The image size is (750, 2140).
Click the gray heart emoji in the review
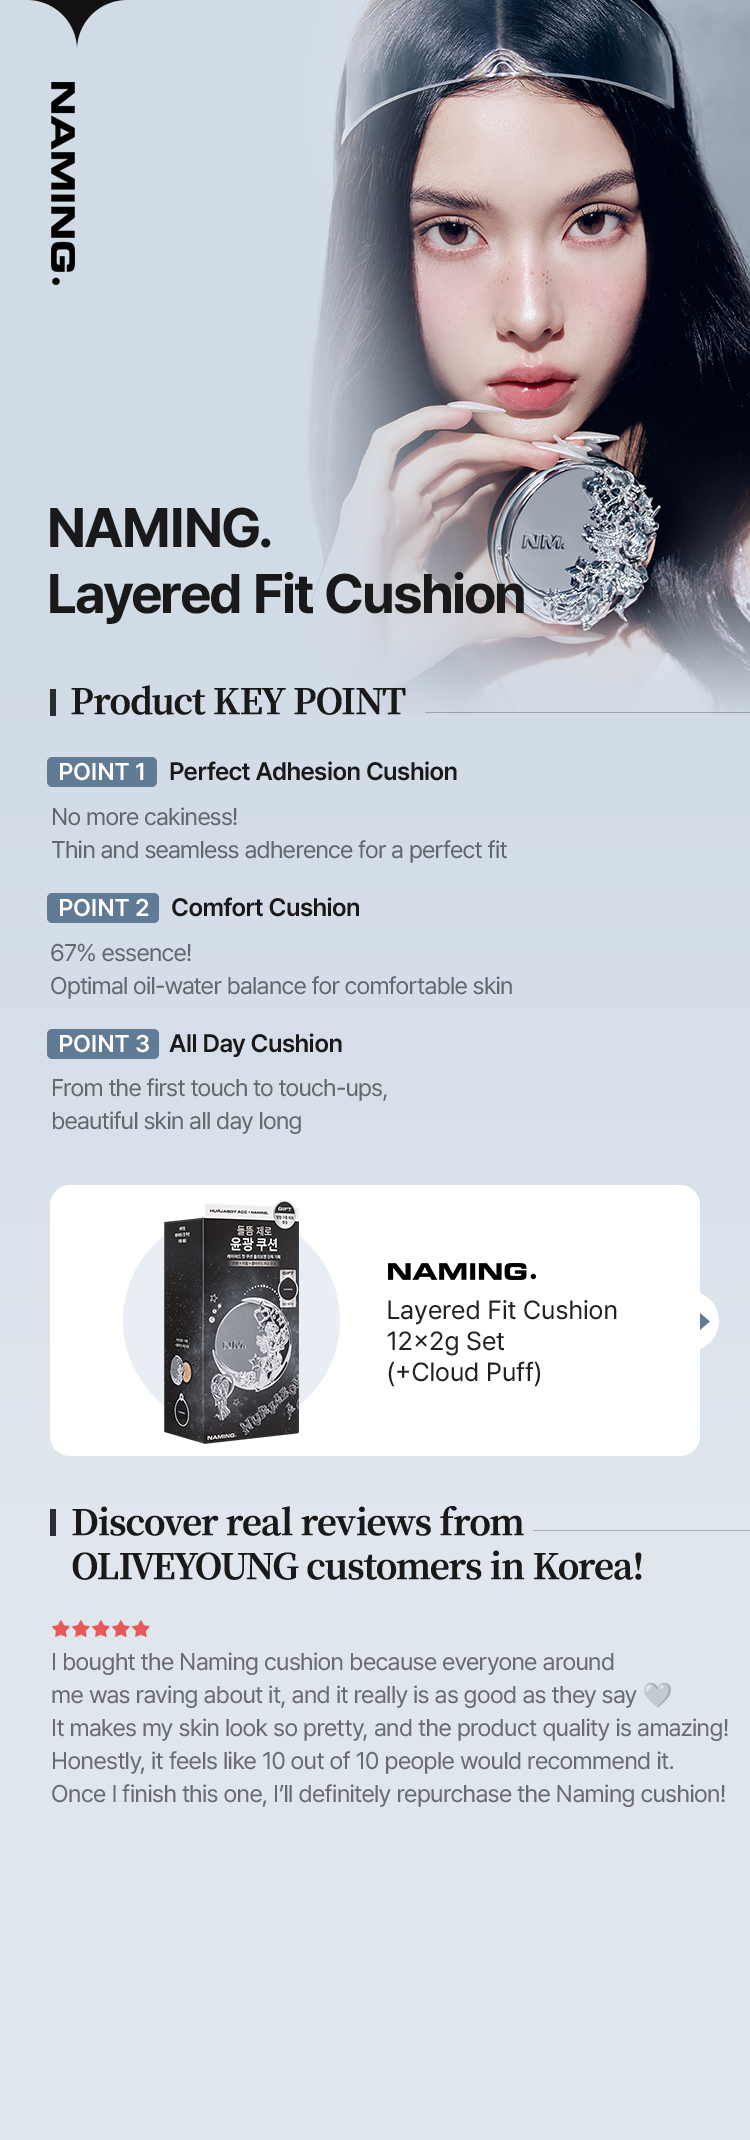tap(657, 1695)
